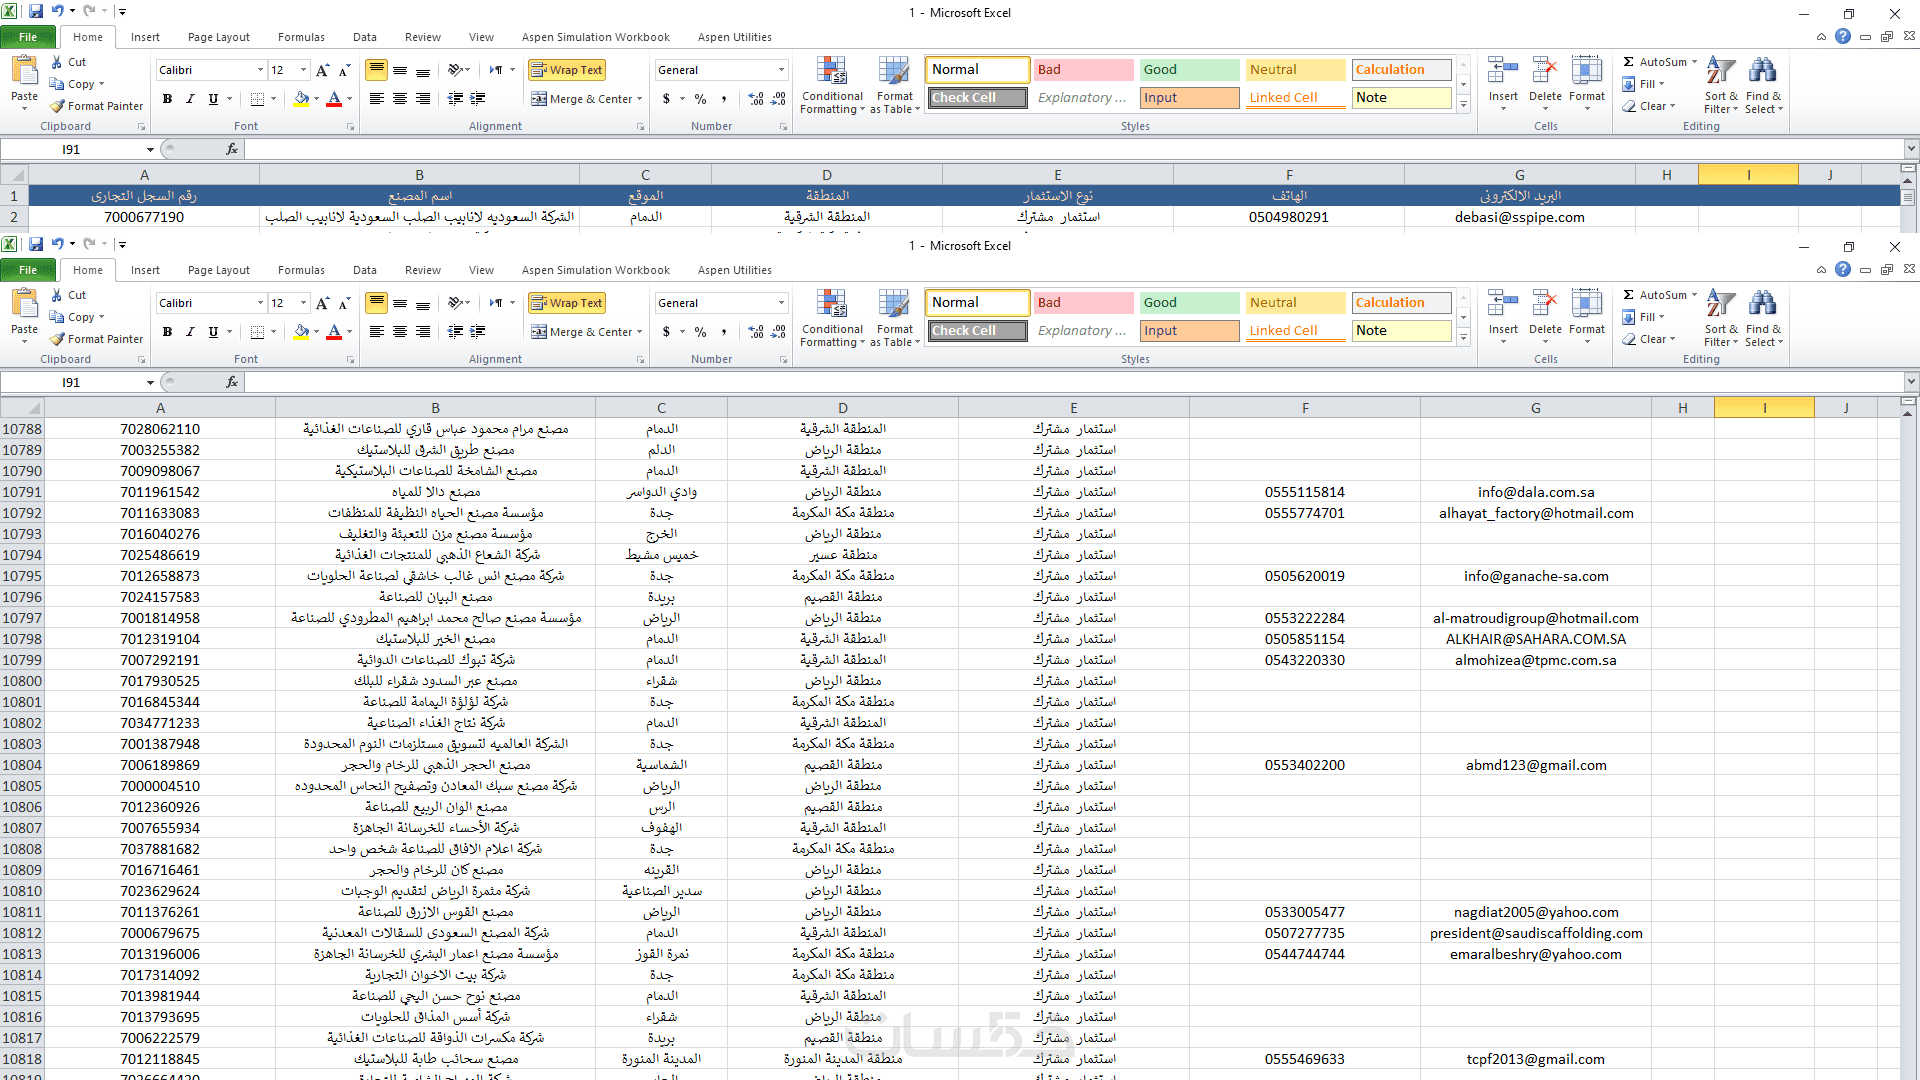Apply the Check Cell style in the lower ribbon
Screen dimensions: 1920x1080
[x=977, y=331]
